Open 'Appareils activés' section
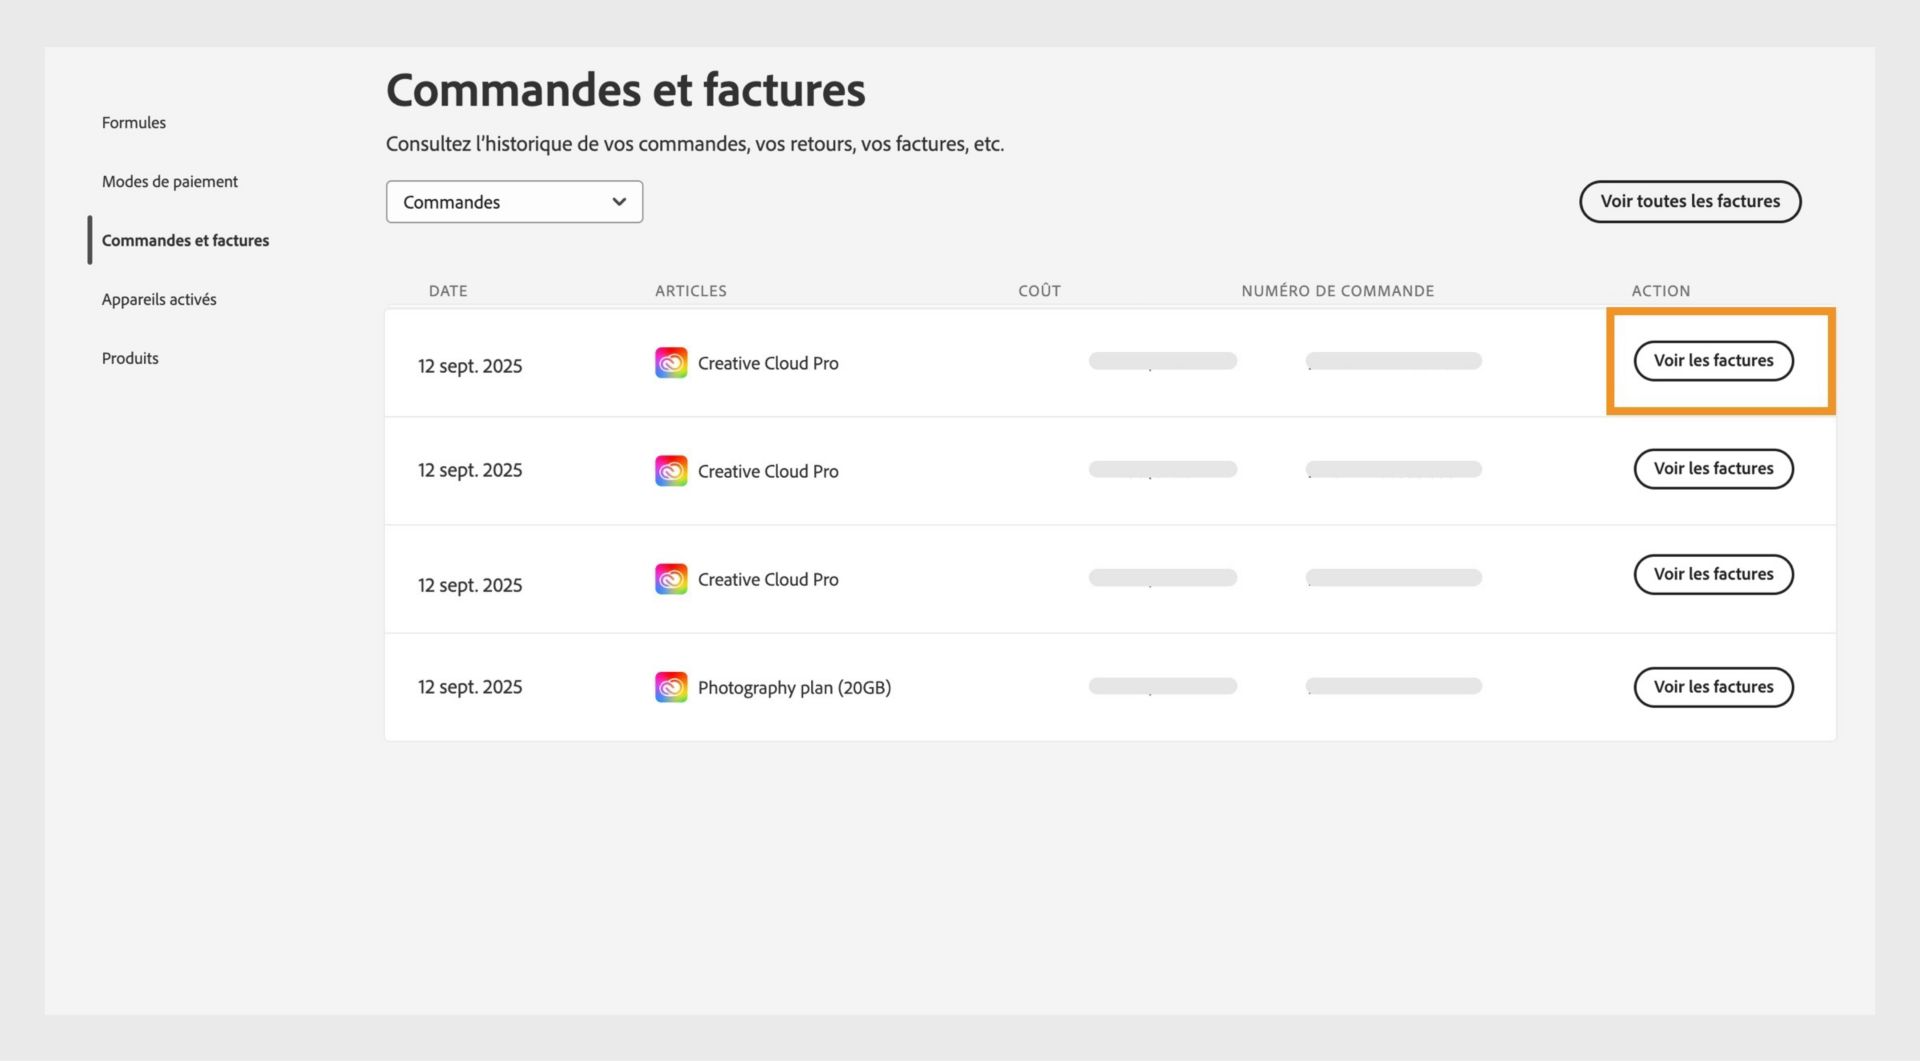The height and width of the screenshot is (1061, 1920). point(159,299)
